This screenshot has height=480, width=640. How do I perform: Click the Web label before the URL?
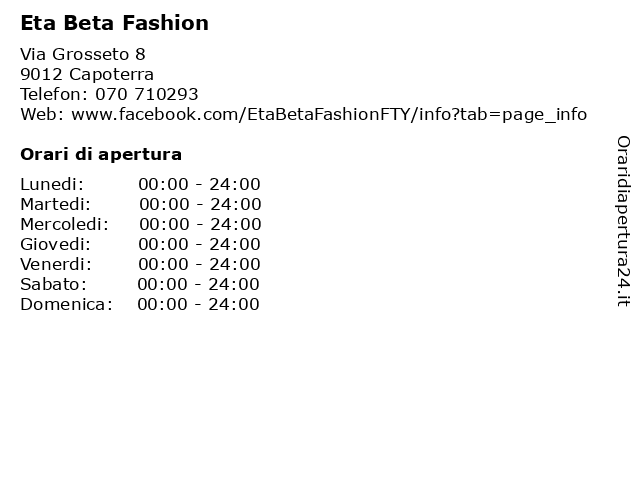(42, 114)
